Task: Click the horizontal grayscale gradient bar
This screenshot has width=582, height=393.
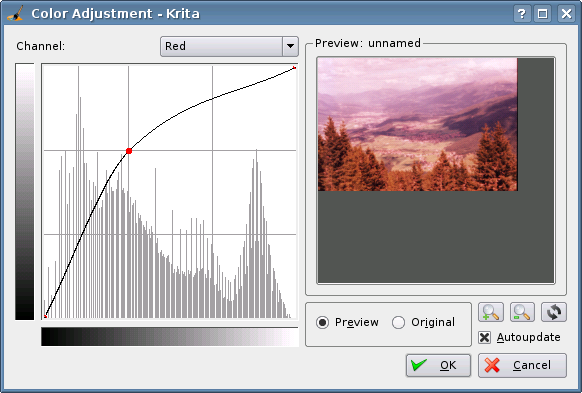Action: 170,337
